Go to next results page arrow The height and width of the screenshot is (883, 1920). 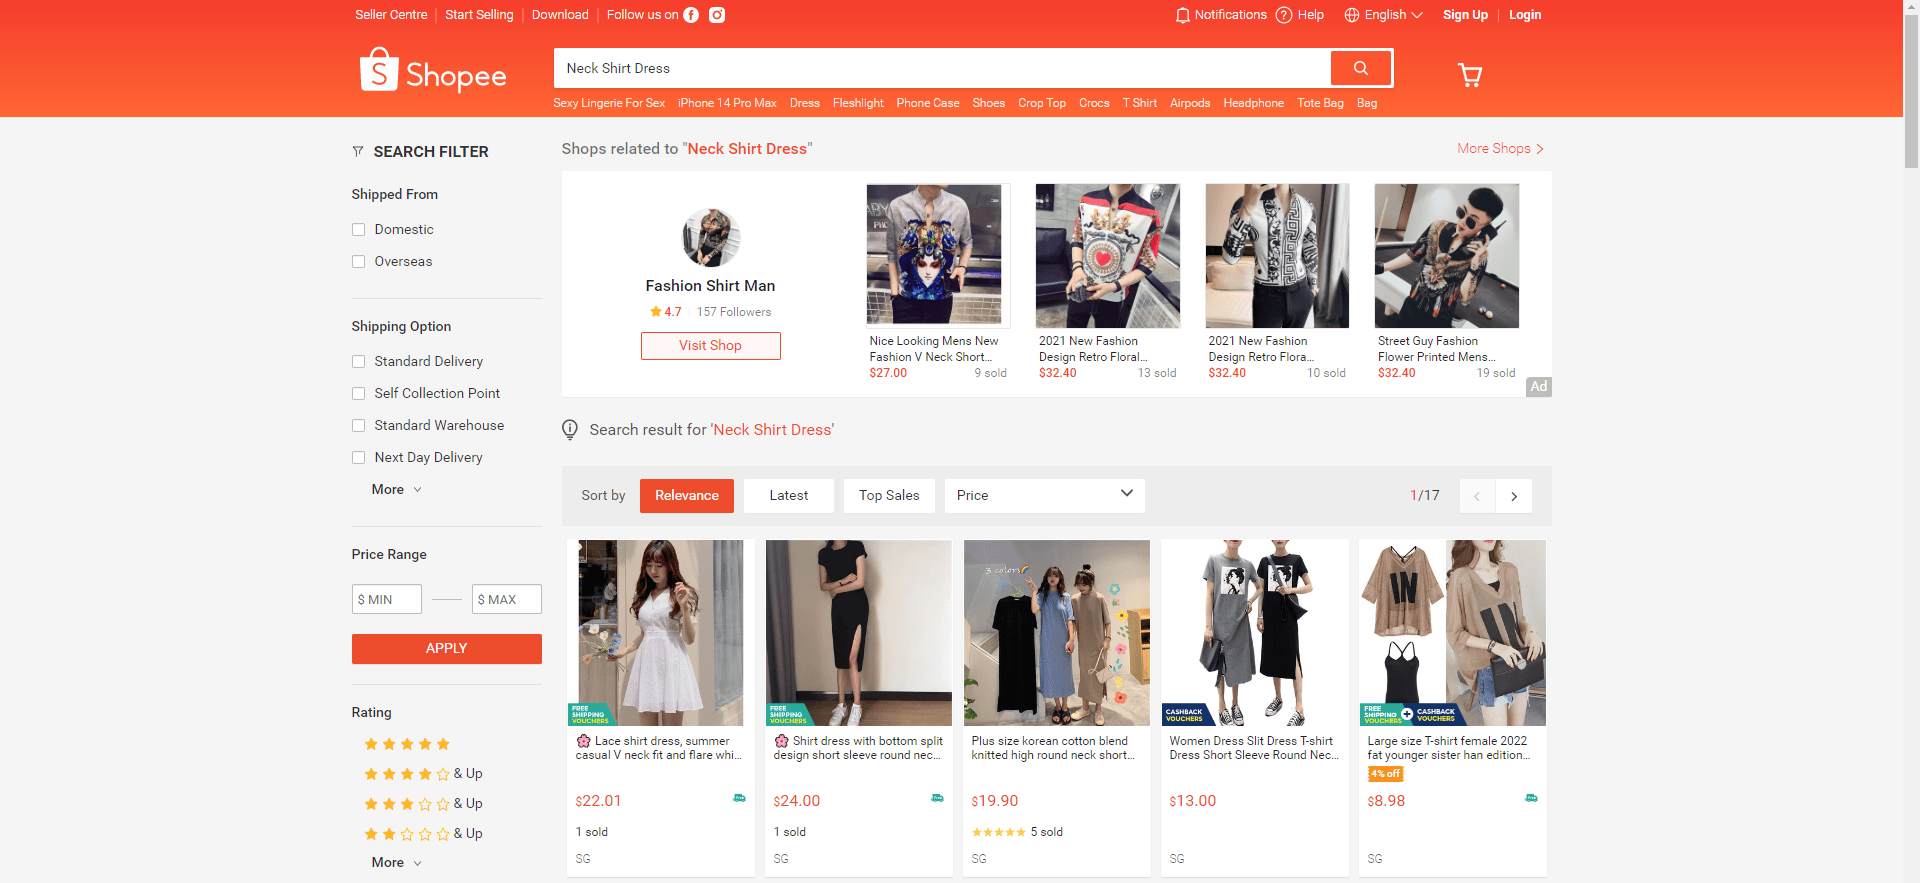click(x=1514, y=496)
